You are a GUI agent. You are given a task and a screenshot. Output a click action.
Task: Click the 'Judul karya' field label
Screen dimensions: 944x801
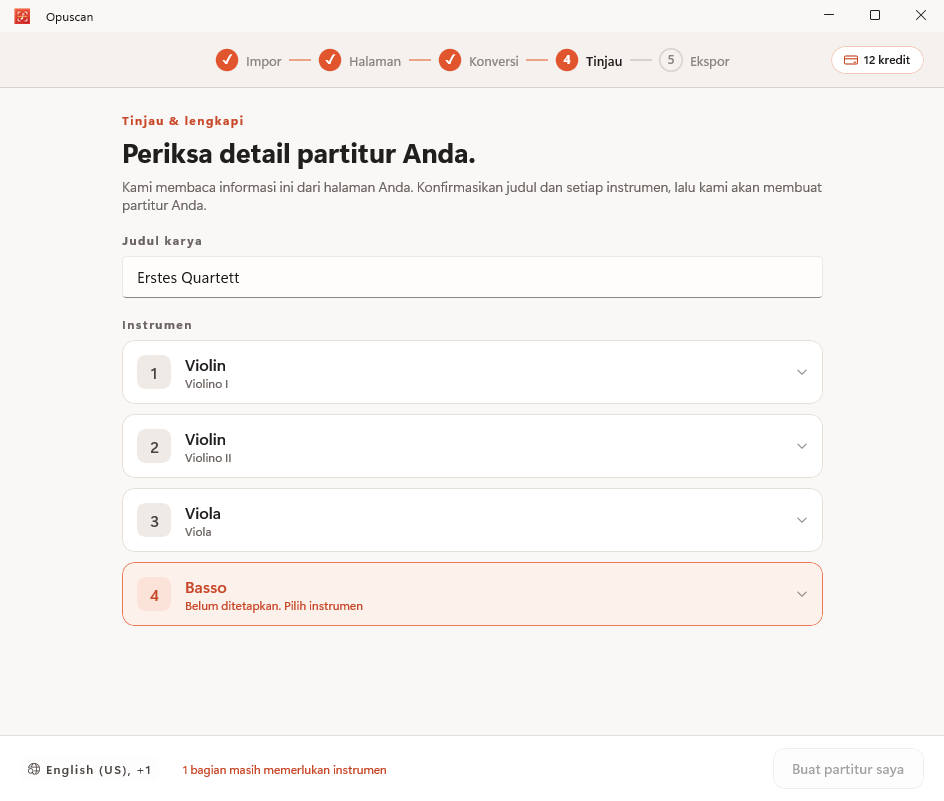click(x=162, y=241)
